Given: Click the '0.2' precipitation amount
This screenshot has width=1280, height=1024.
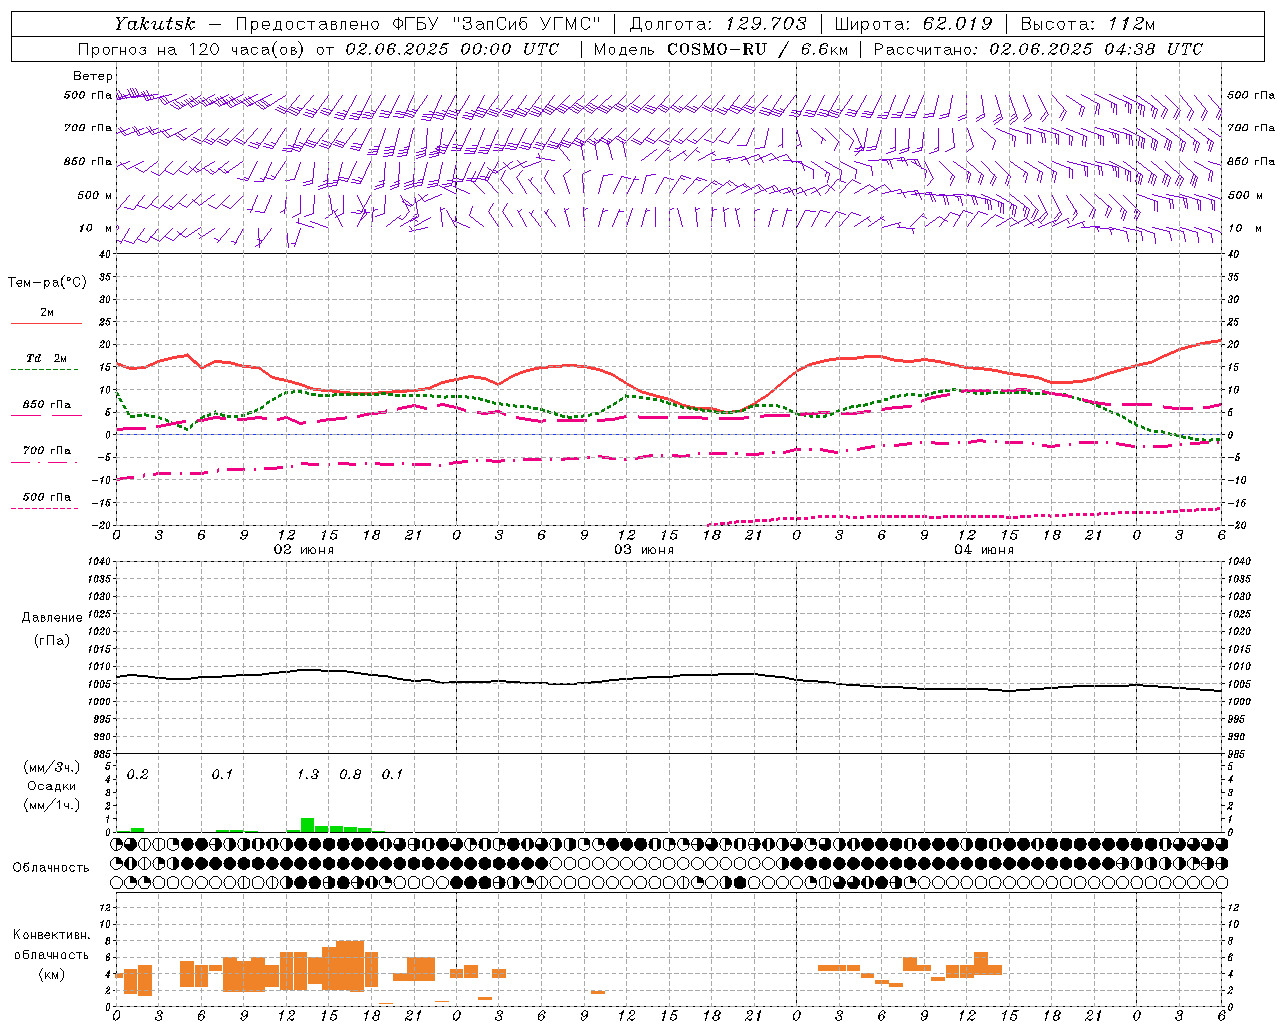Looking at the screenshot, I should click(137, 775).
